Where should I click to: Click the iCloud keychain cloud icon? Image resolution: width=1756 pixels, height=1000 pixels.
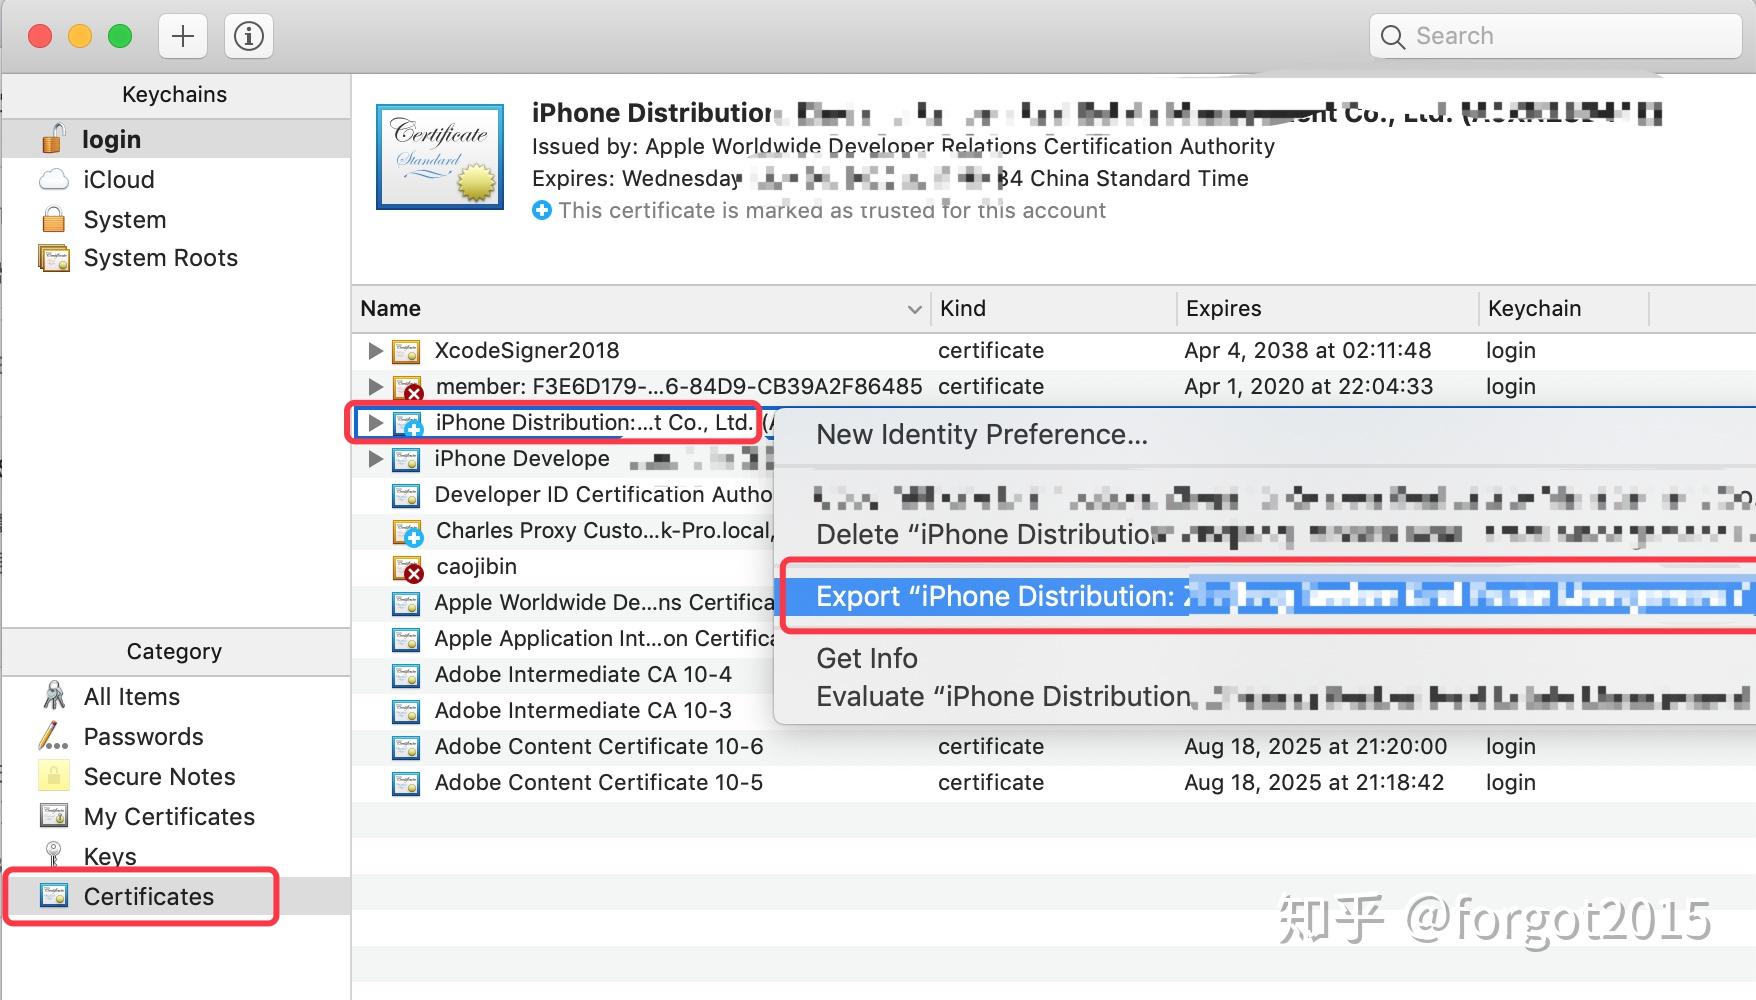tap(54, 179)
